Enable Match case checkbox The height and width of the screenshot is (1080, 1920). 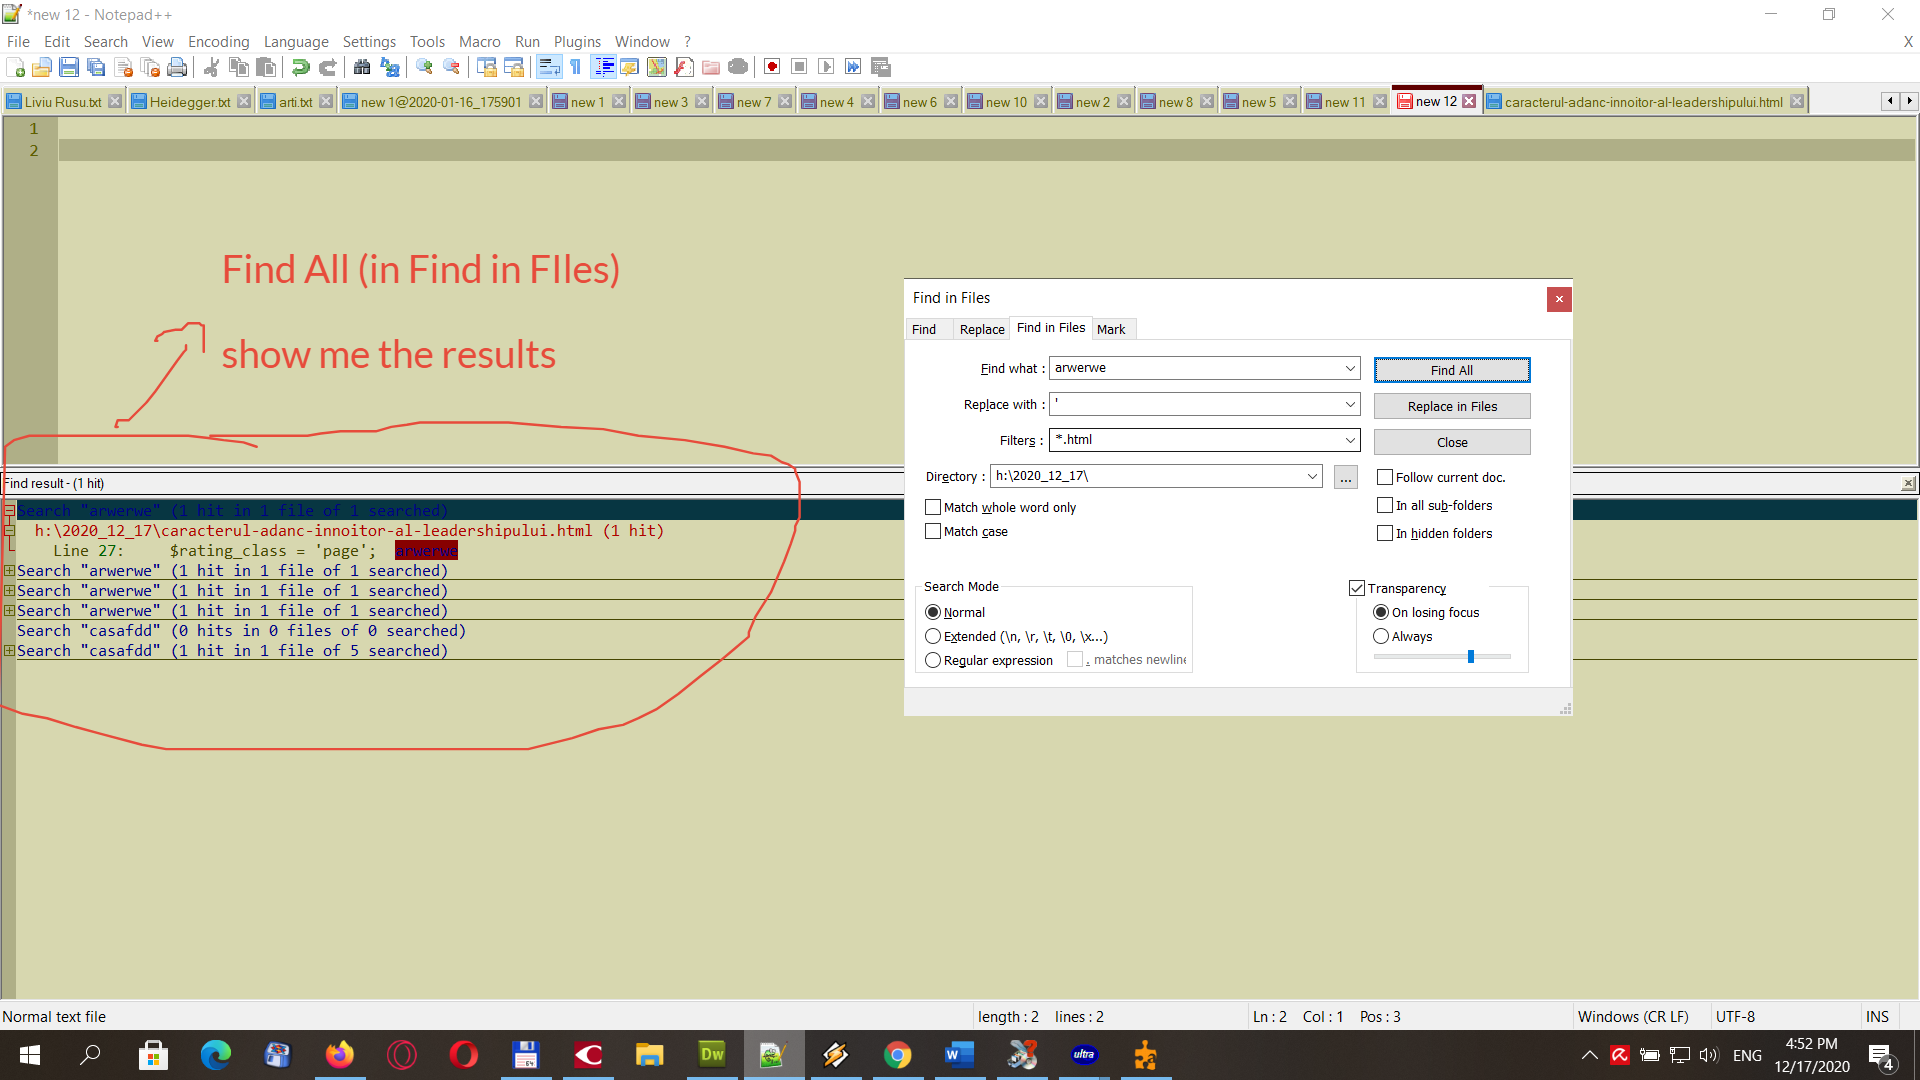(x=934, y=530)
